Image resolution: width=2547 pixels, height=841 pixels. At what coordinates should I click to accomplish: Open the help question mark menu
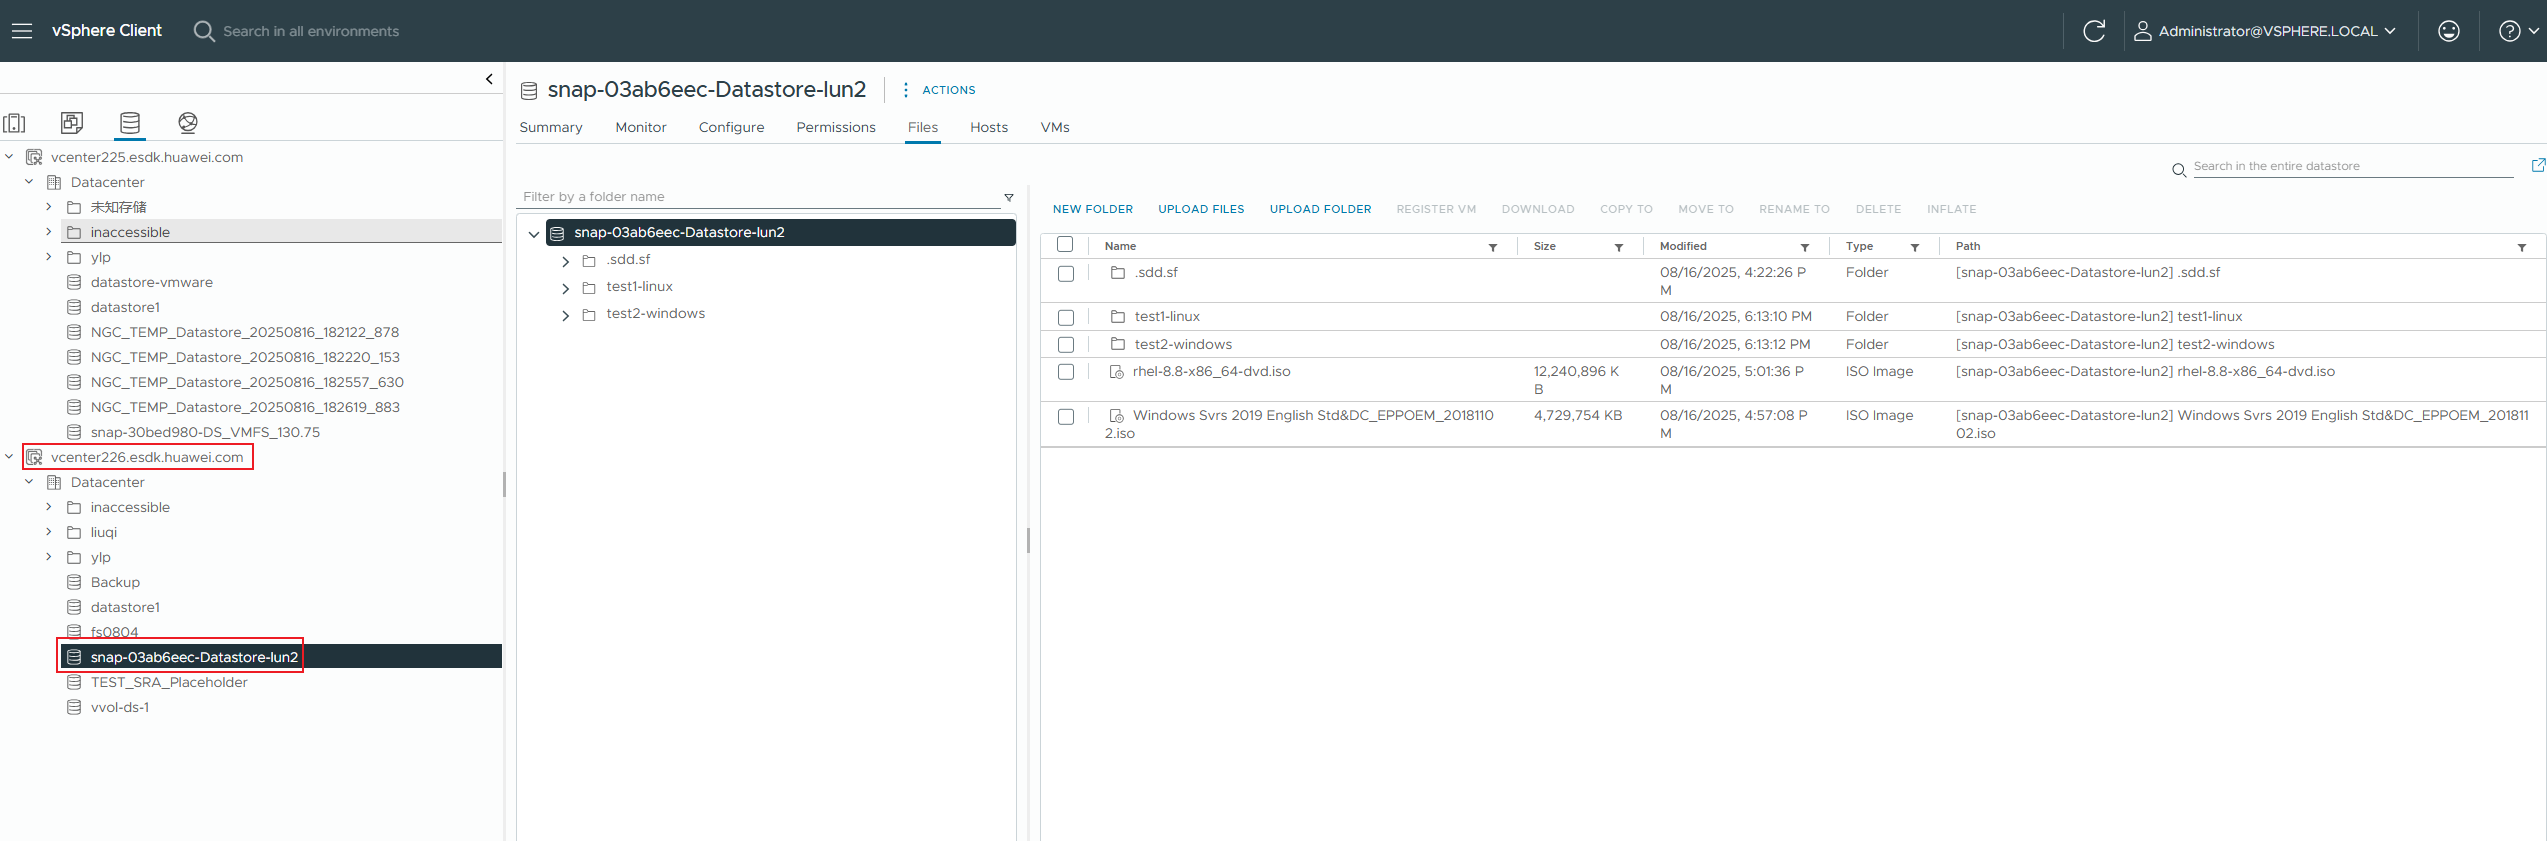[x=2518, y=31]
